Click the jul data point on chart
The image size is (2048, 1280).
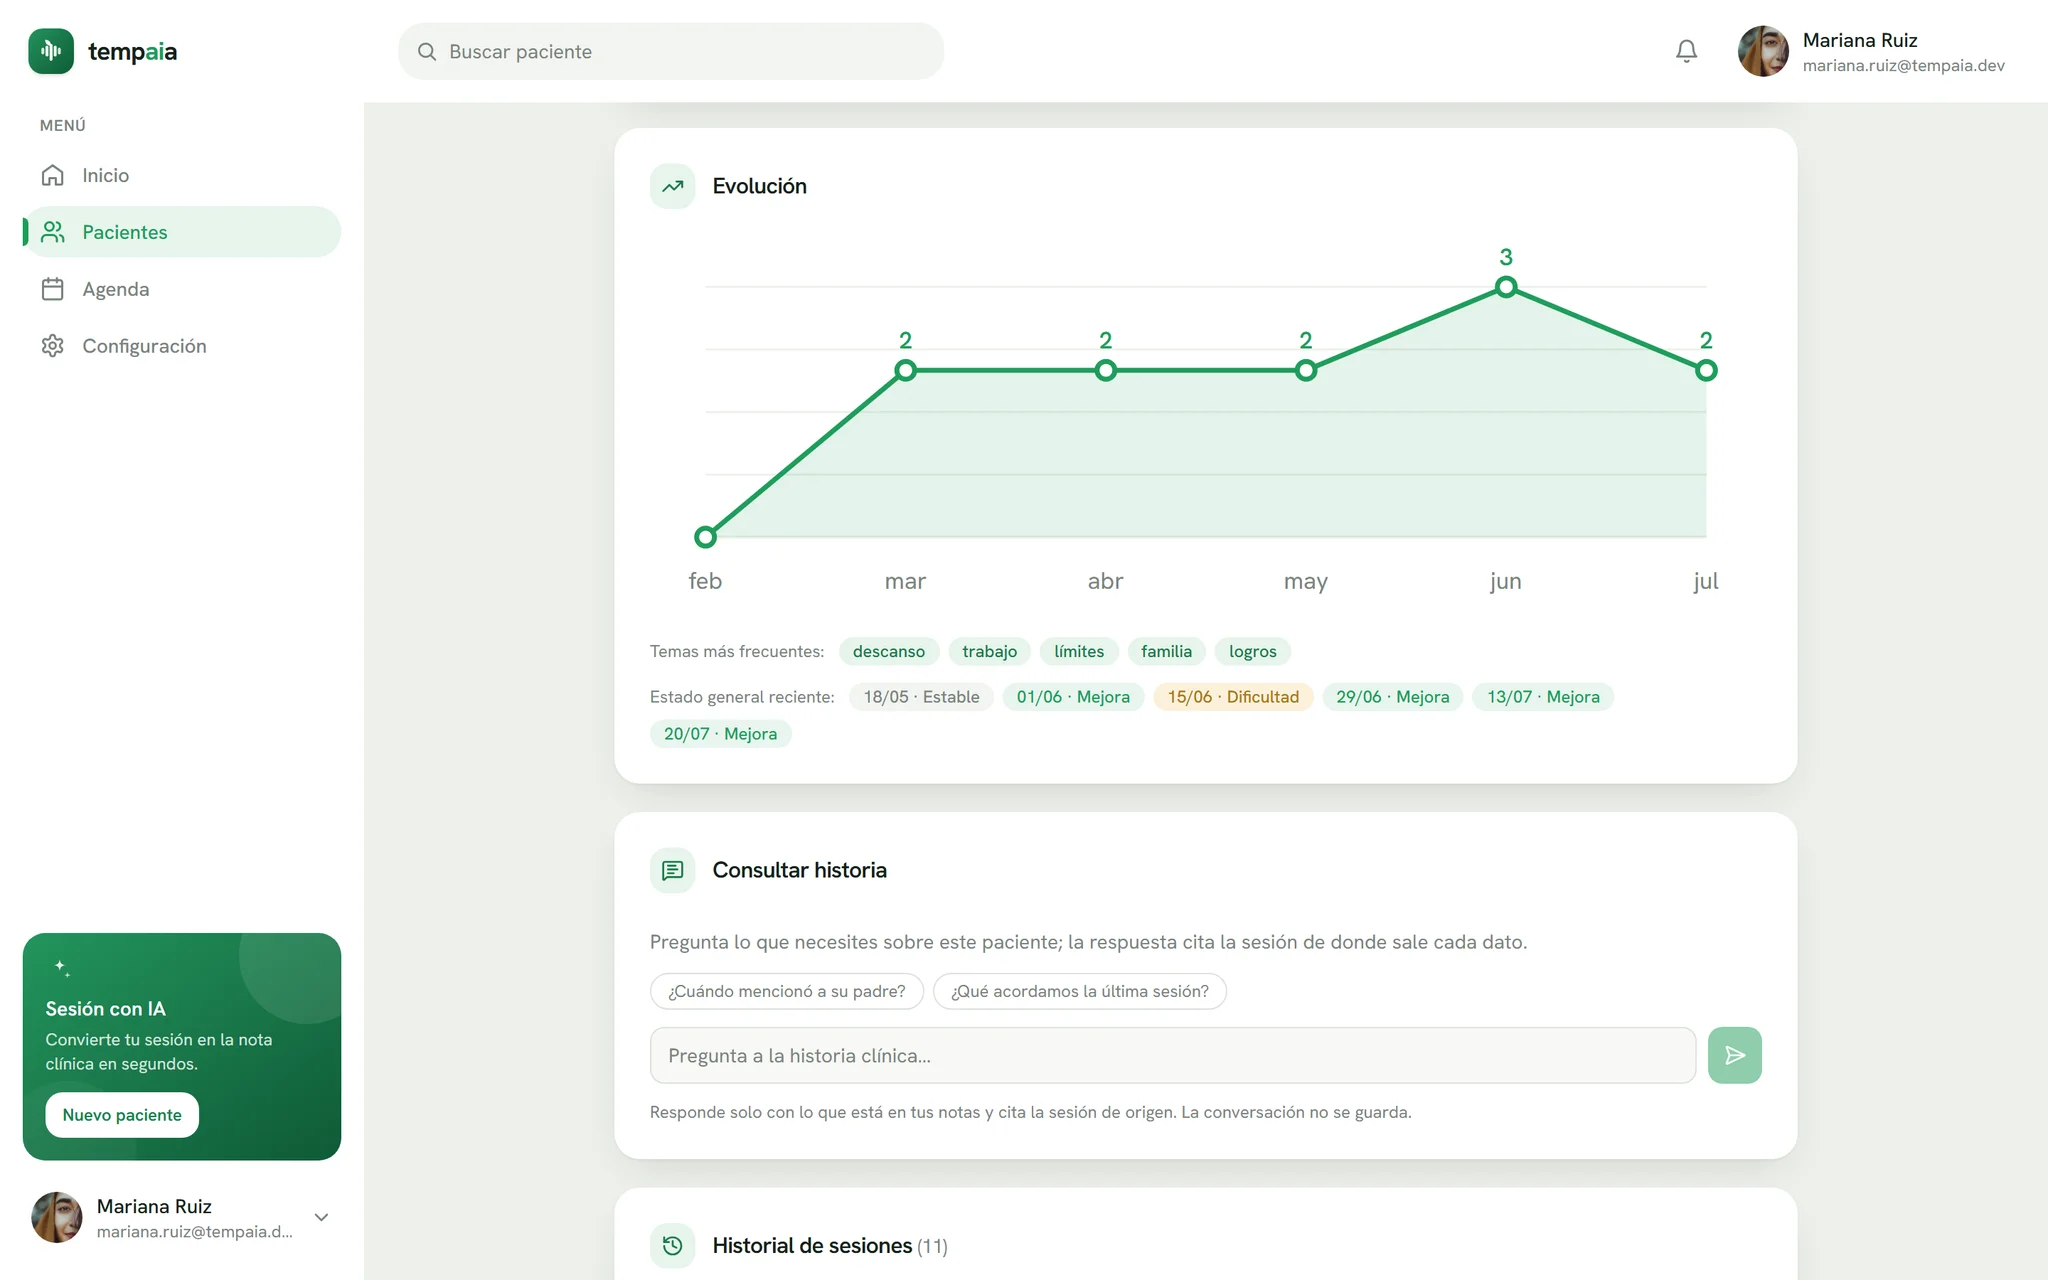[1706, 370]
